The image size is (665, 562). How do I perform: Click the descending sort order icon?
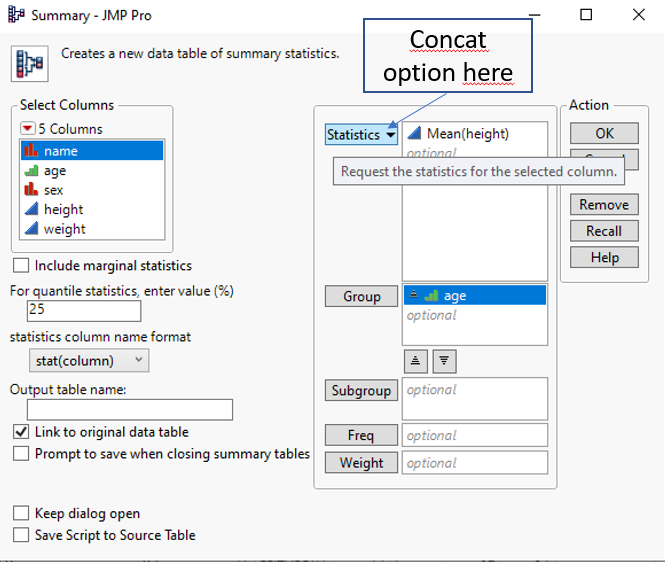[444, 360]
